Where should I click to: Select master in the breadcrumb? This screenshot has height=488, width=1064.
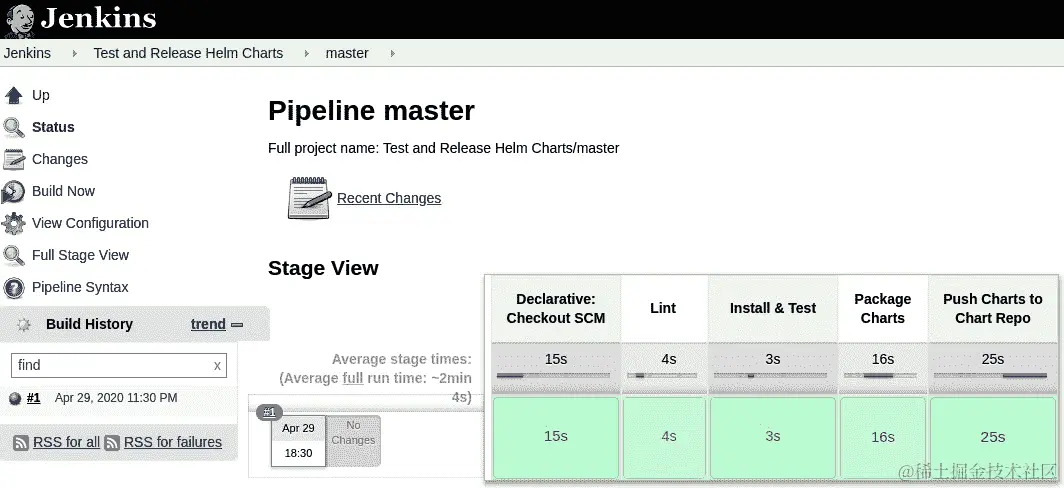[347, 53]
